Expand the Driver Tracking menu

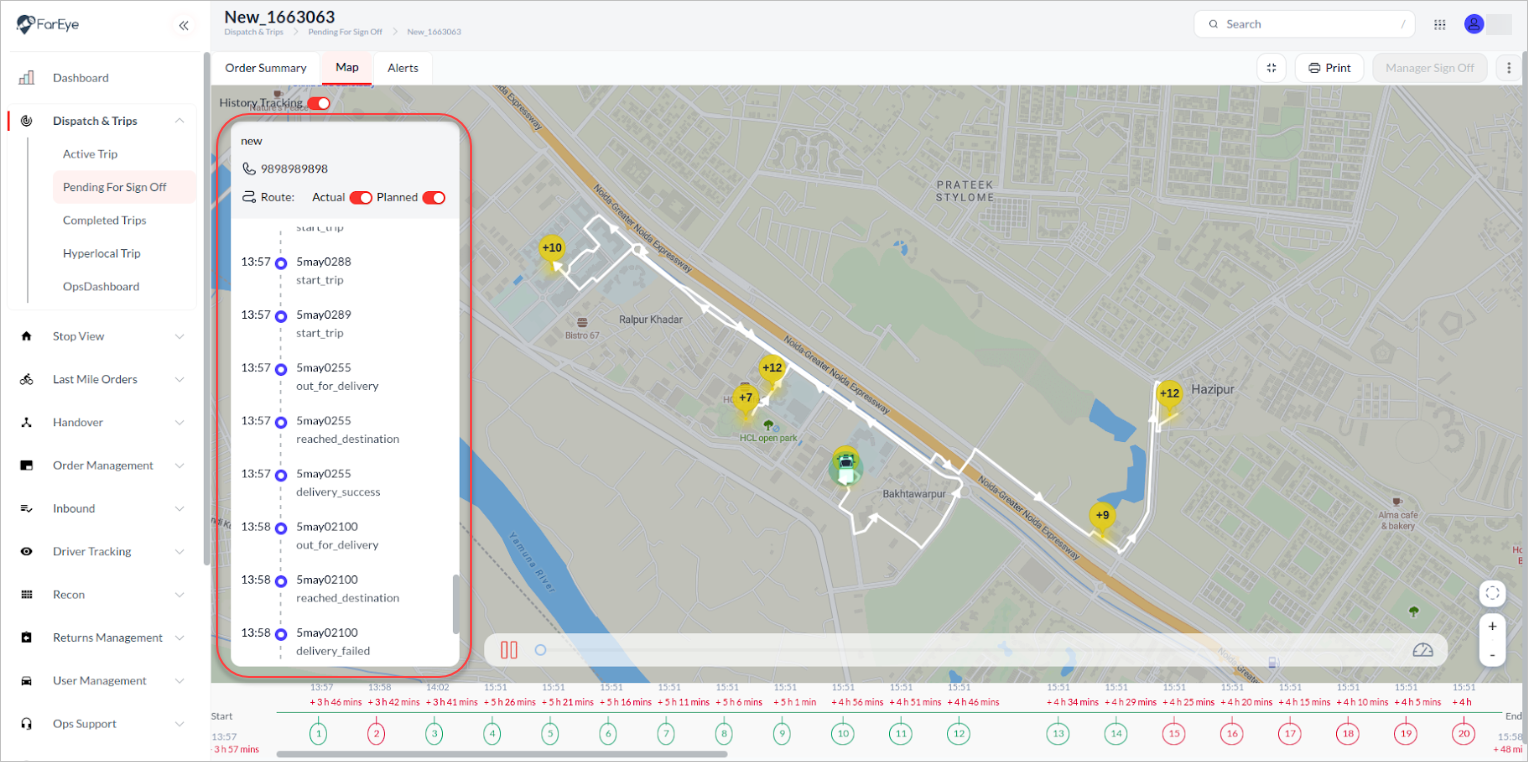180,551
